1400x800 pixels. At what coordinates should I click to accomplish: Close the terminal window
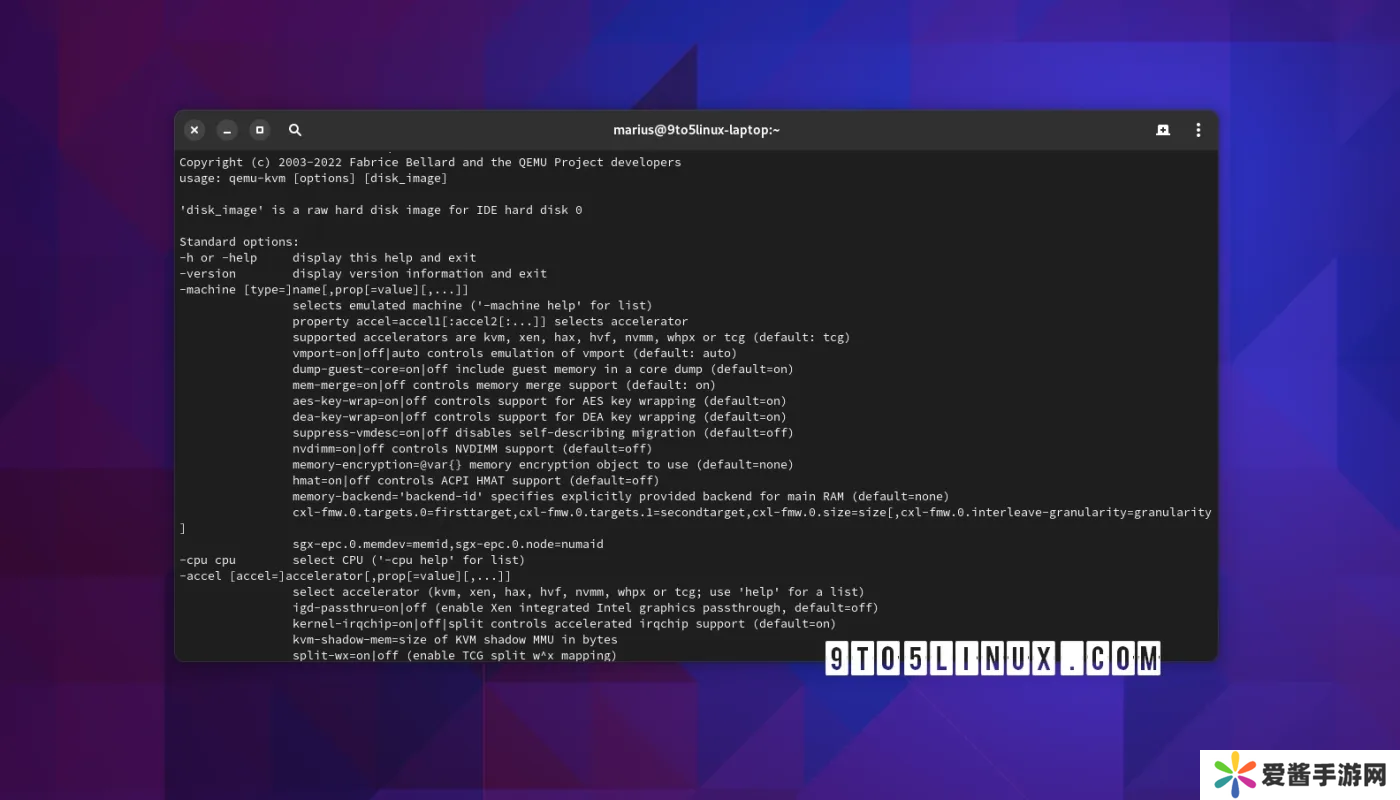pos(195,130)
